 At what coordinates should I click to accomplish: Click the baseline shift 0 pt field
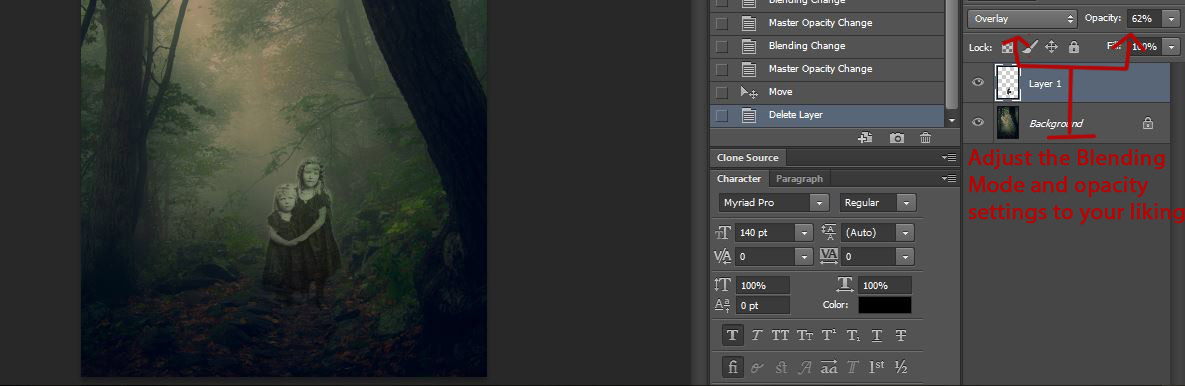tap(763, 305)
